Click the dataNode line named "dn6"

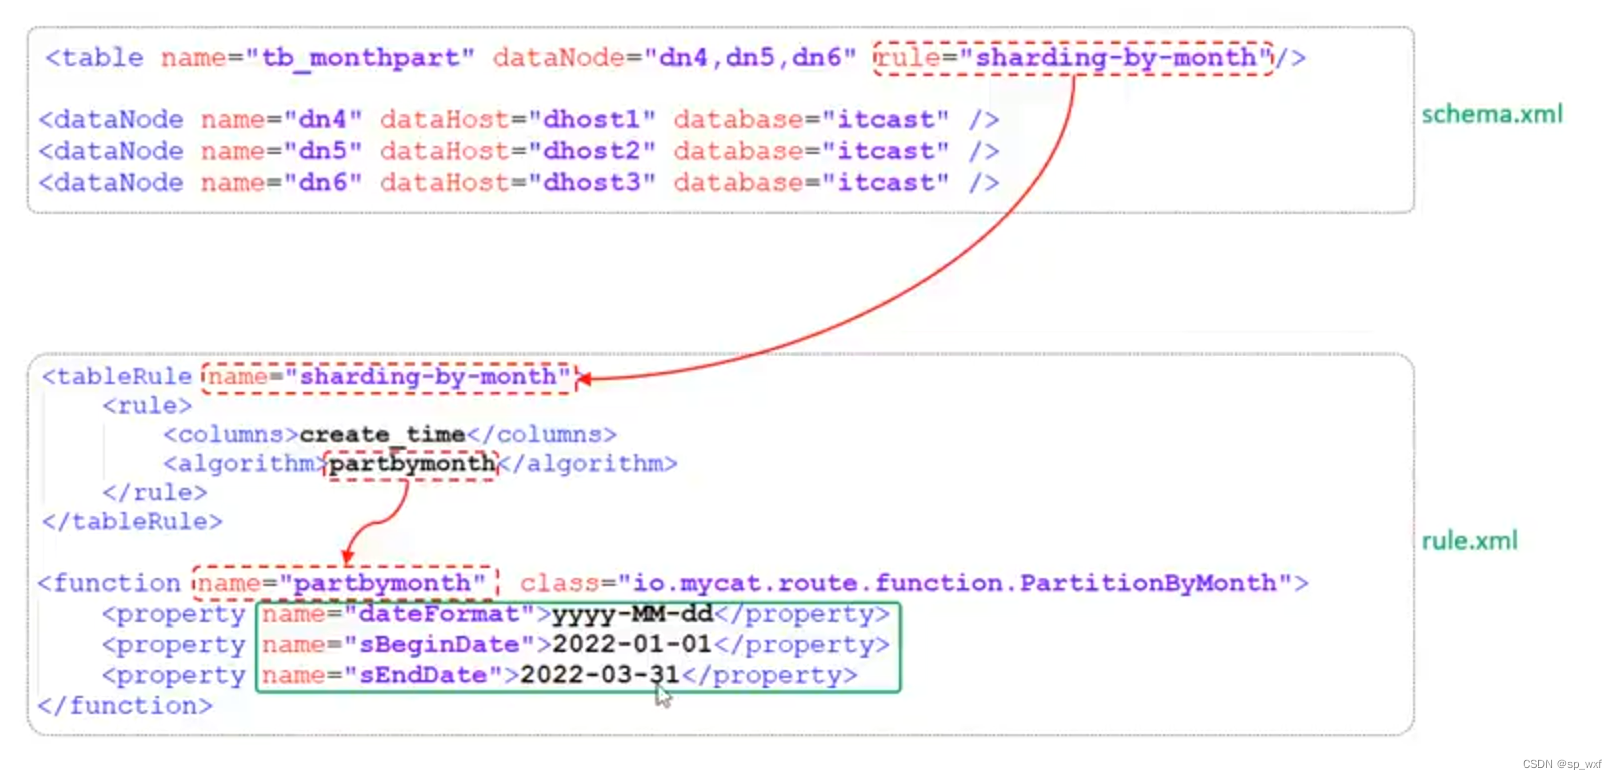coord(518,183)
